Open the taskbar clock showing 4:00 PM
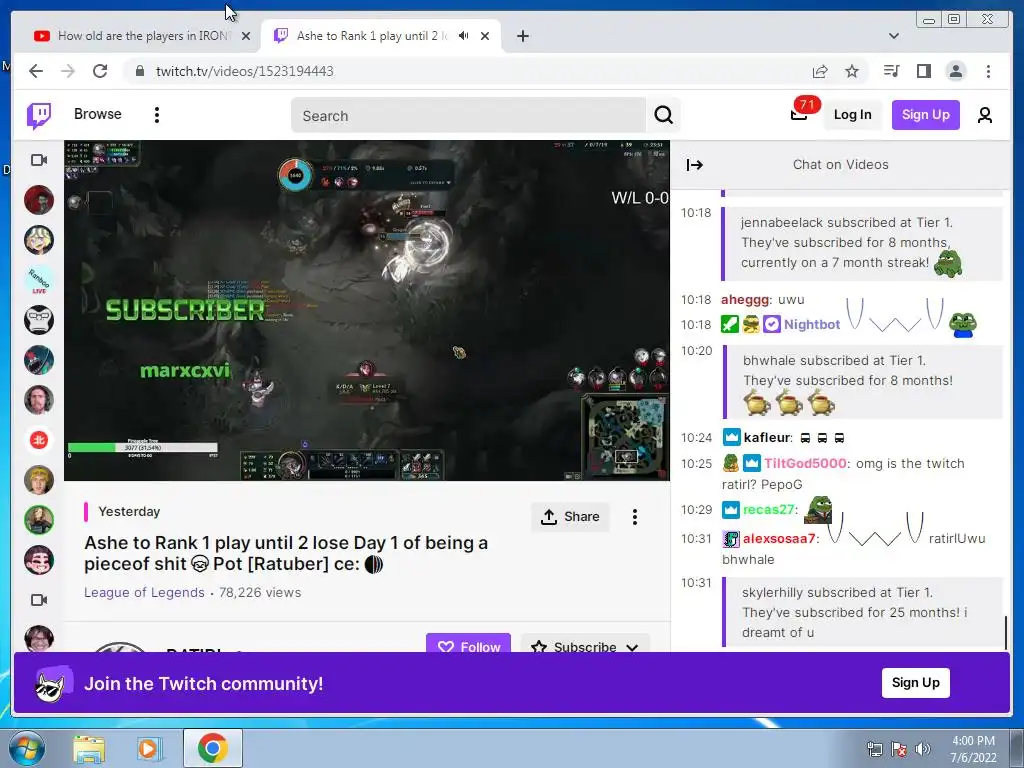This screenshot has width=1024, height=768. click(x=973, y=749)
